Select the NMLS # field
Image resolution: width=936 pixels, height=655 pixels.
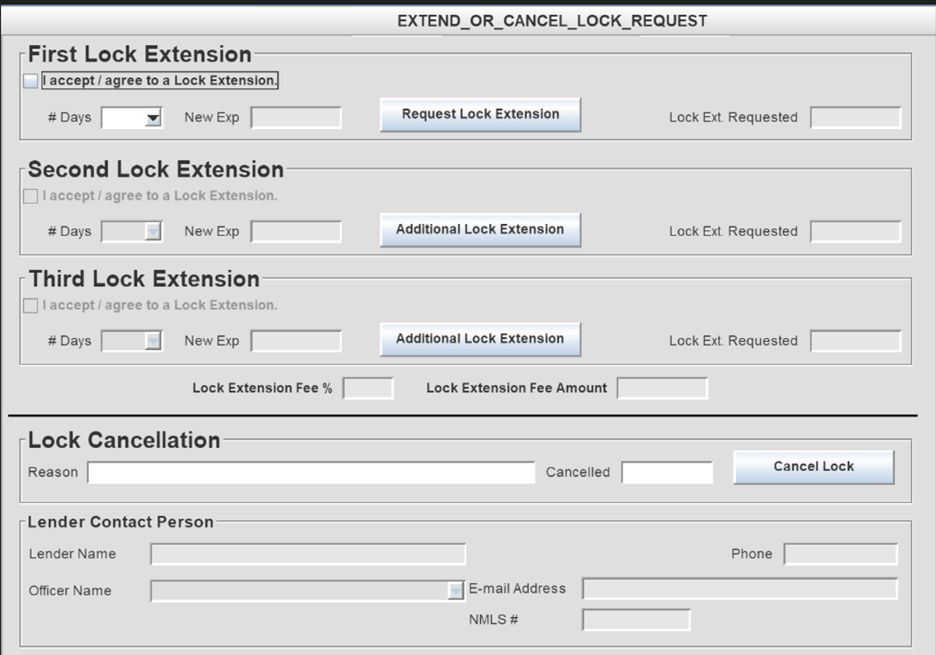(636, 620)
